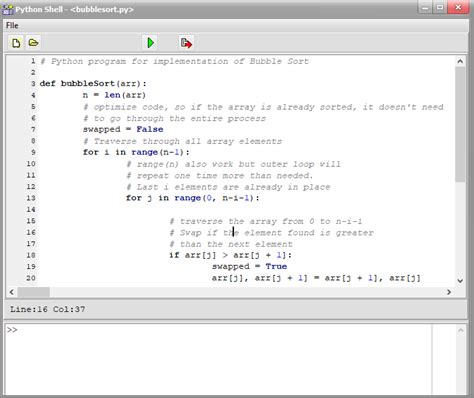474x398 pixels.
Task: Click the horizontal scroll left arrow
Action: coord(12,292)
